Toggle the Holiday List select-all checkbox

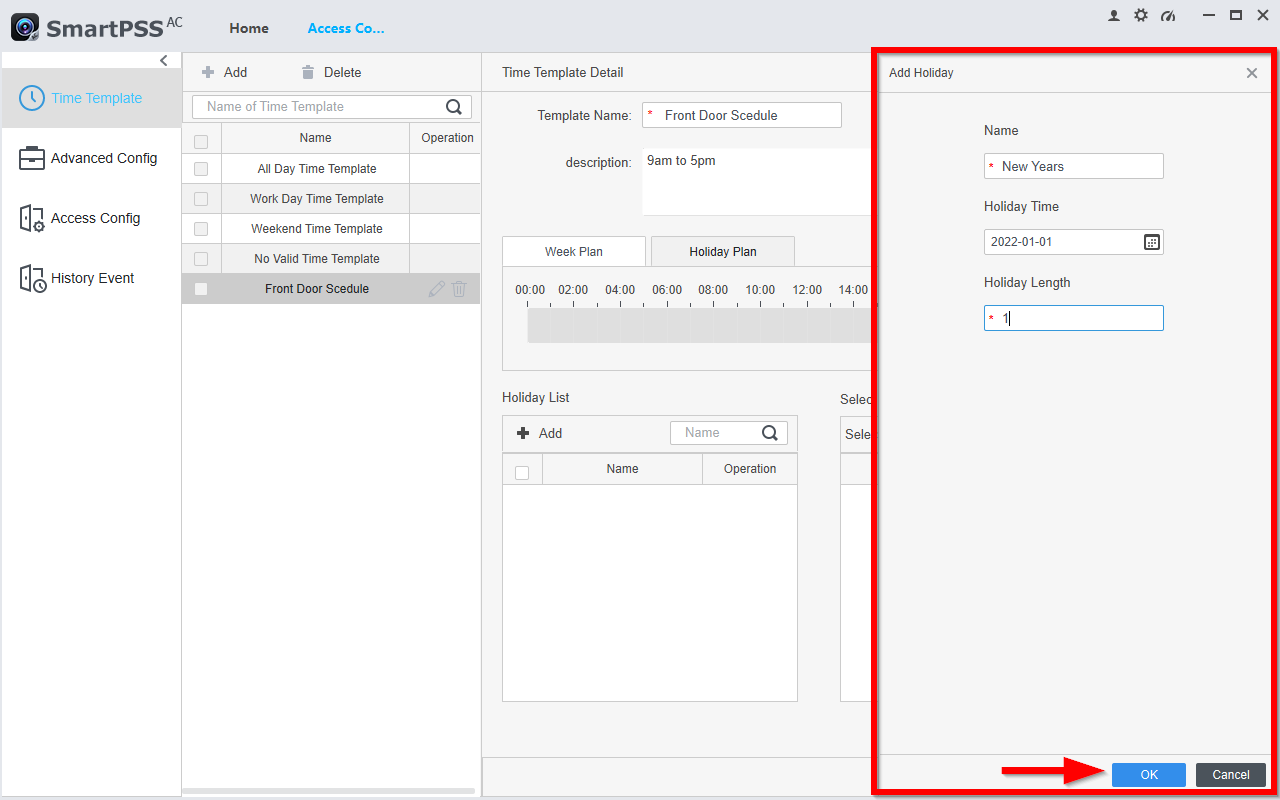(x=522, y=472)
